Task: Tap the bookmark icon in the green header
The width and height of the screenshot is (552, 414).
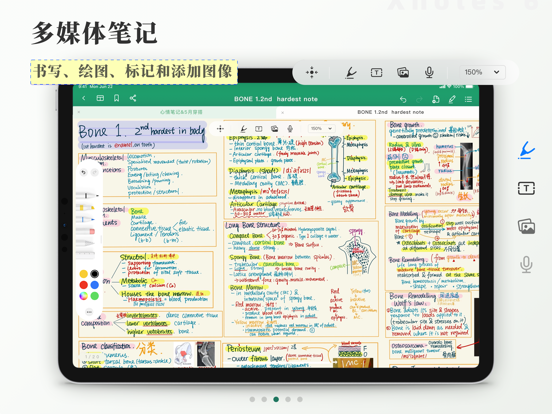Action: pos(117,98)
